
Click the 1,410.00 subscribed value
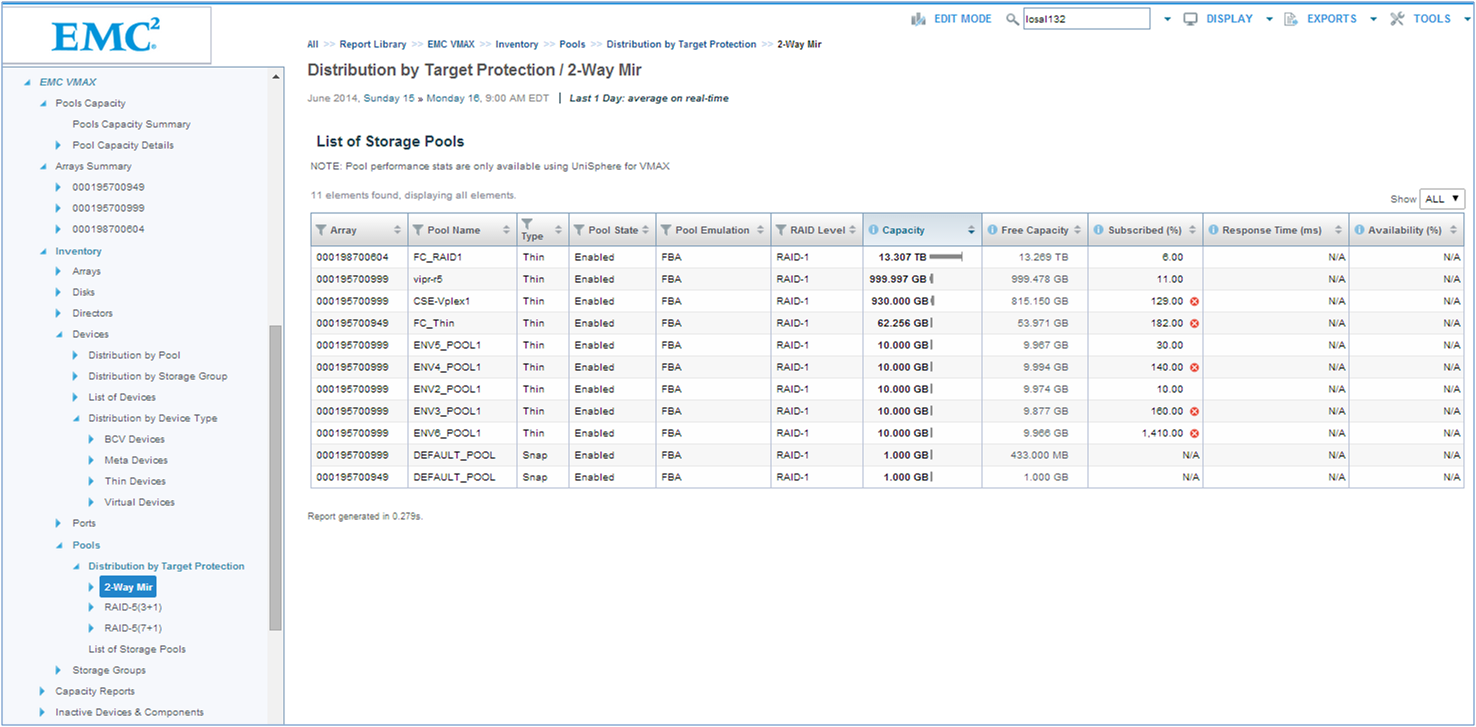click(1162, 433)
